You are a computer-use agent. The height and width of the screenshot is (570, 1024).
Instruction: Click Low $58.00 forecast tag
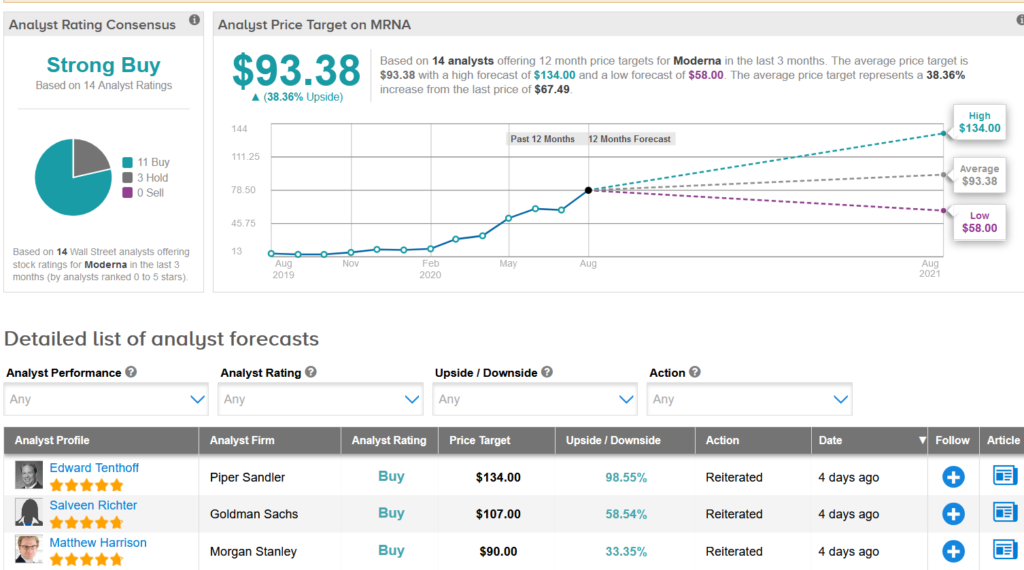pyautogui.click(x=980, y=222)
